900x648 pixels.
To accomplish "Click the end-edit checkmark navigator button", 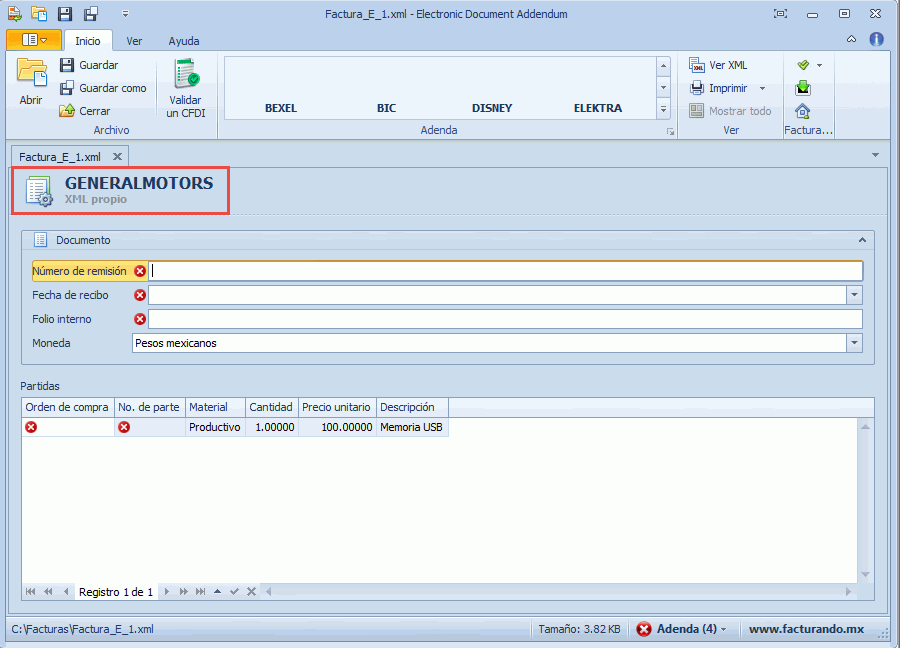I will click(x=234, y=592).
